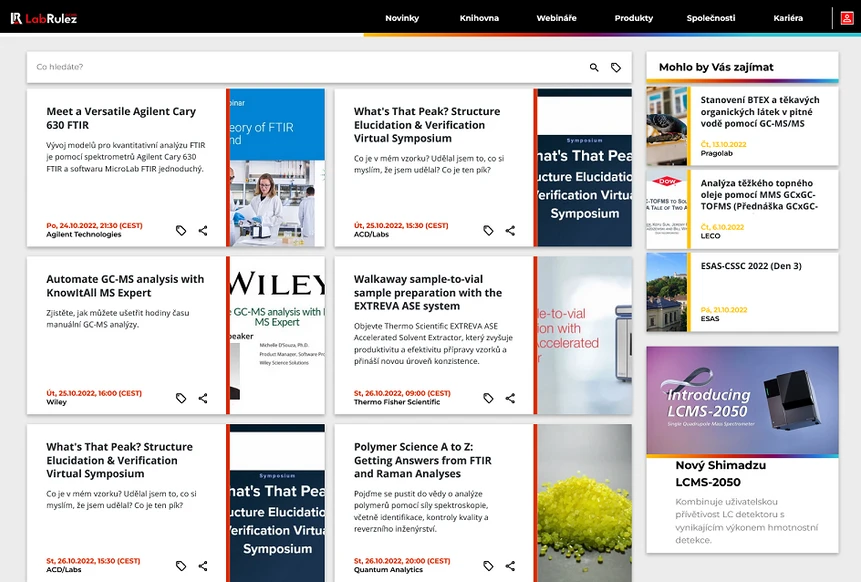Screen dimensions: 861x582
Task: Click the 'LECO' label in sidebar
Action: pos(710,236)
